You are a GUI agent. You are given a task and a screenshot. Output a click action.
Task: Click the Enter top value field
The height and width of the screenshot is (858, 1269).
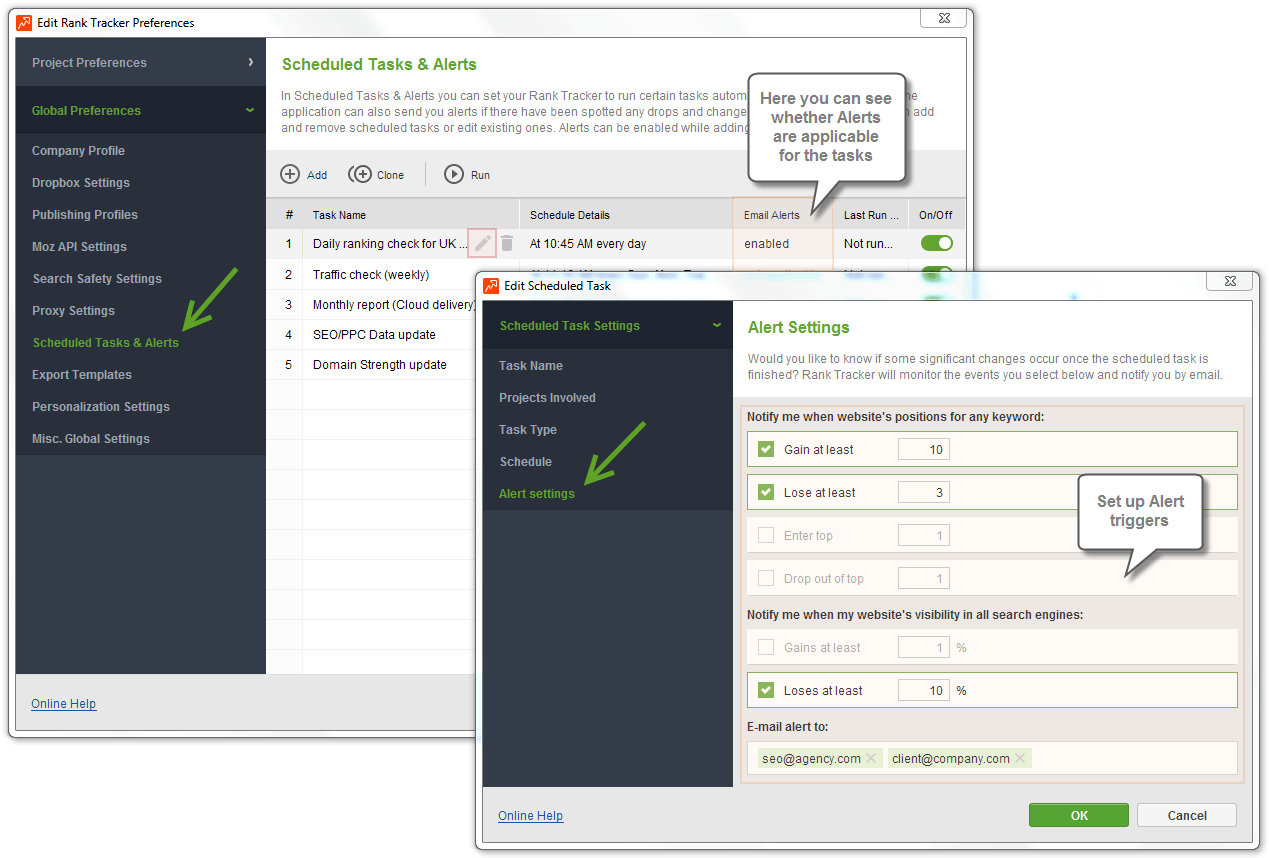click(x=923, y=535)
